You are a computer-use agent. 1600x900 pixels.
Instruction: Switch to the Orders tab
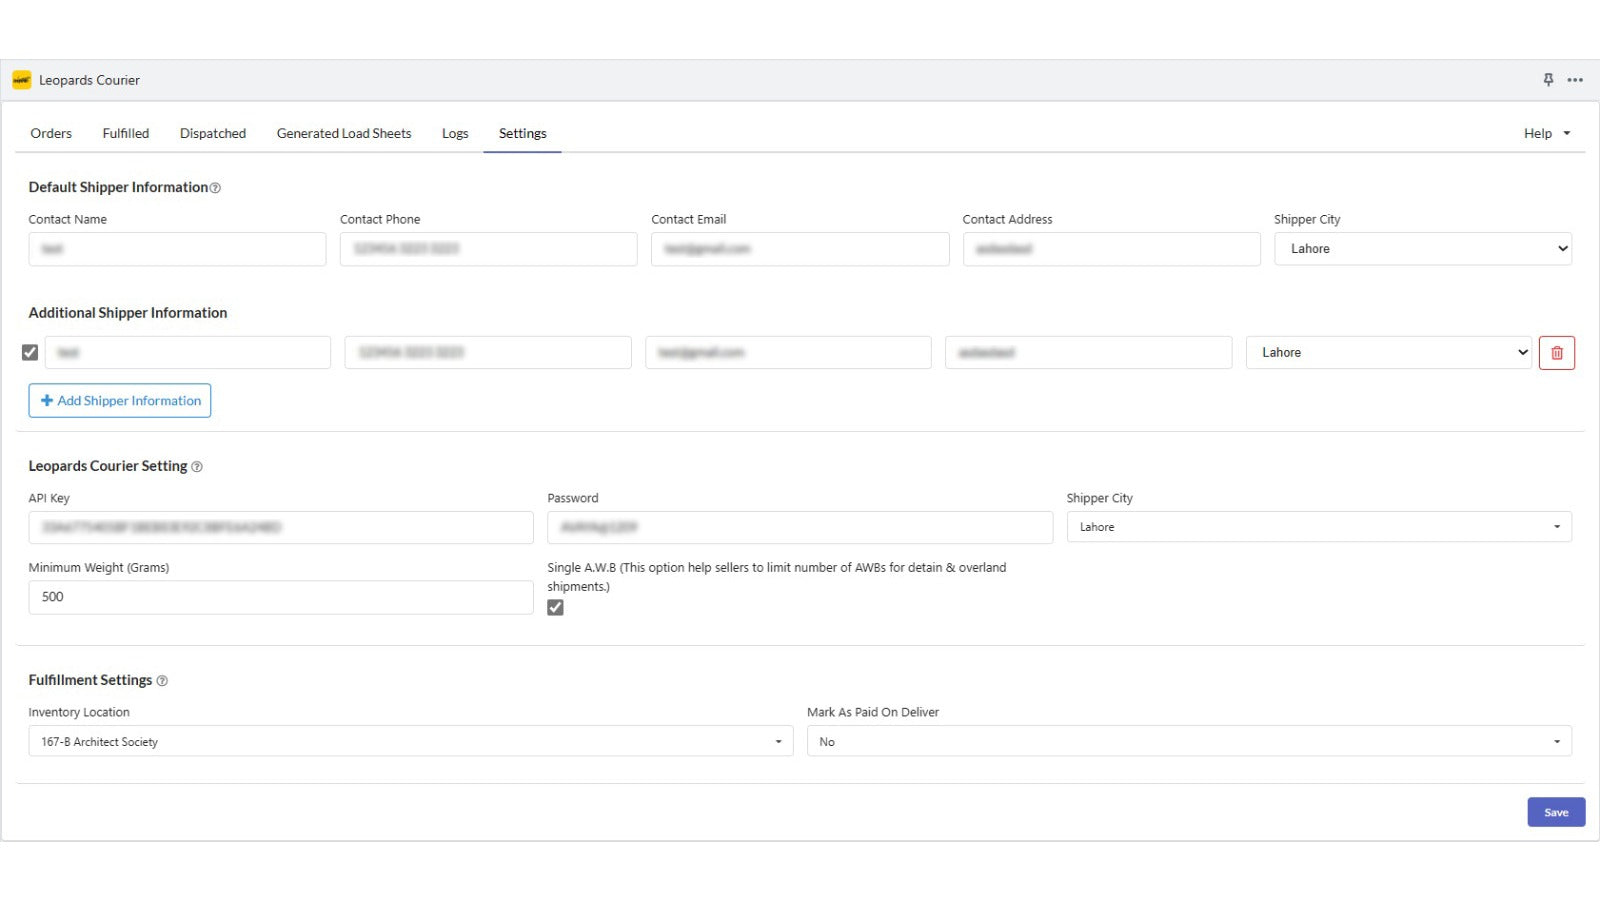click(51, 134)
